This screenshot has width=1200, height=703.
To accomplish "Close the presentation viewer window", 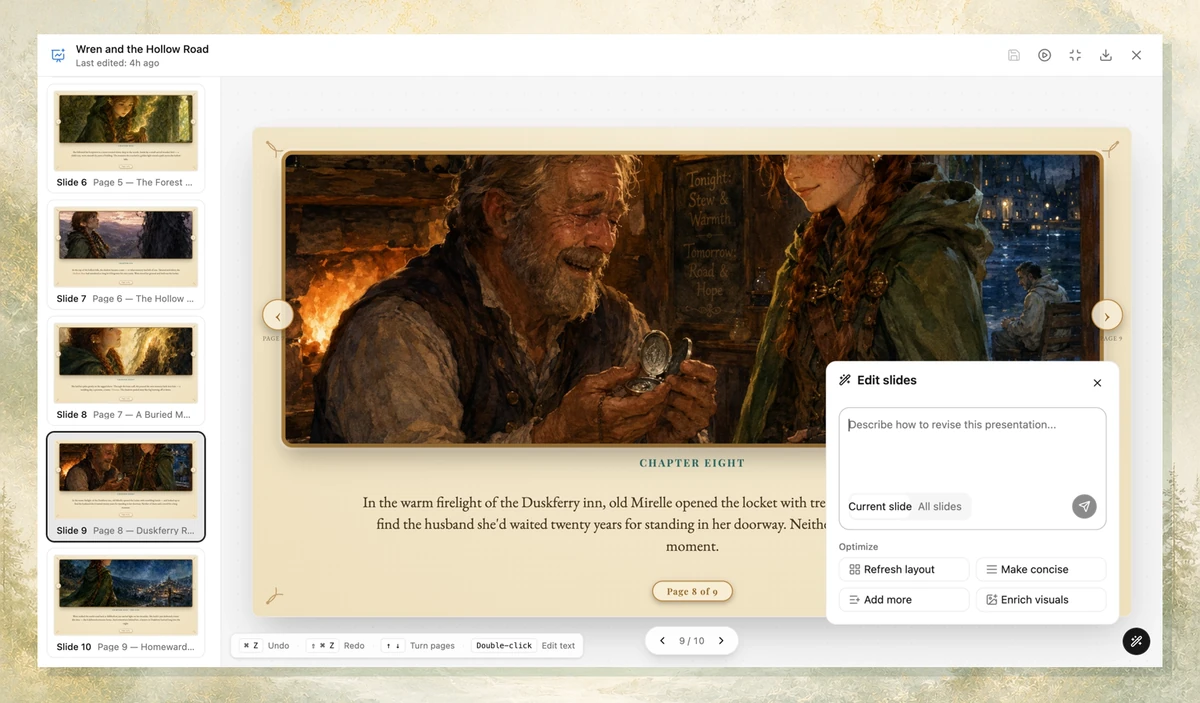I will [1136, 55].
